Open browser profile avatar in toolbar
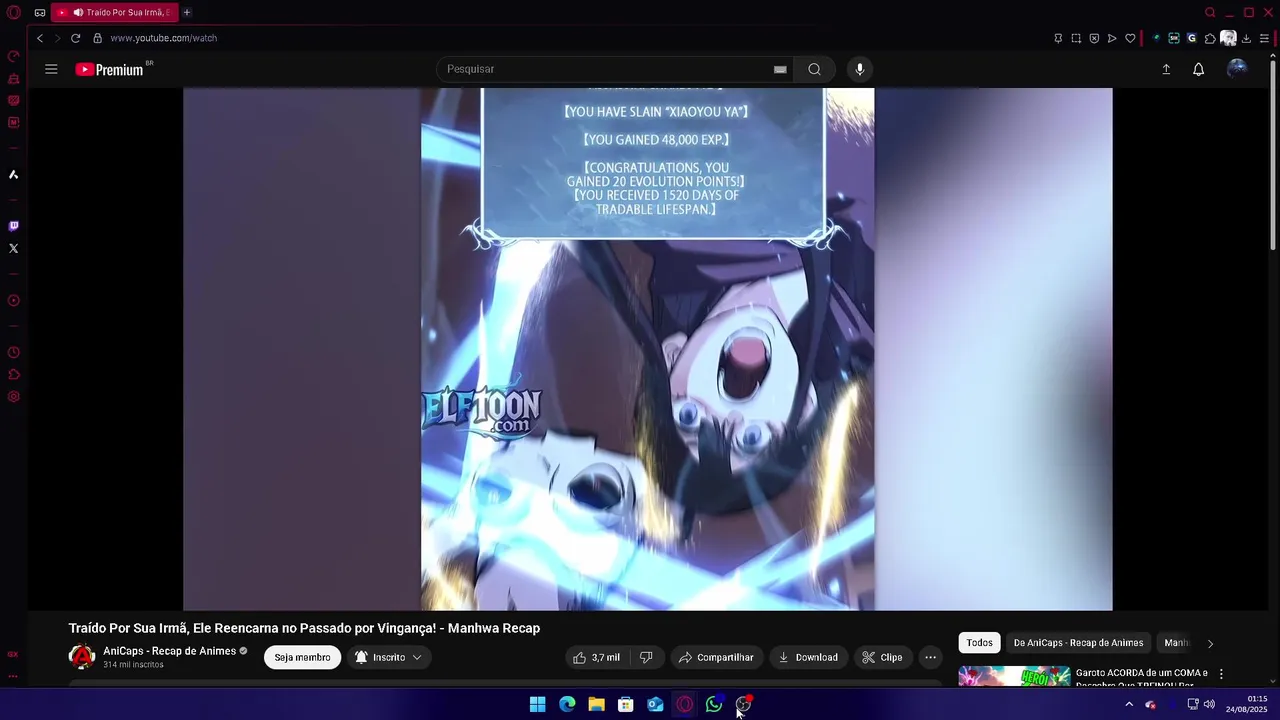Viewport: 1280px width, 720px height. (x=1228, y=38)
